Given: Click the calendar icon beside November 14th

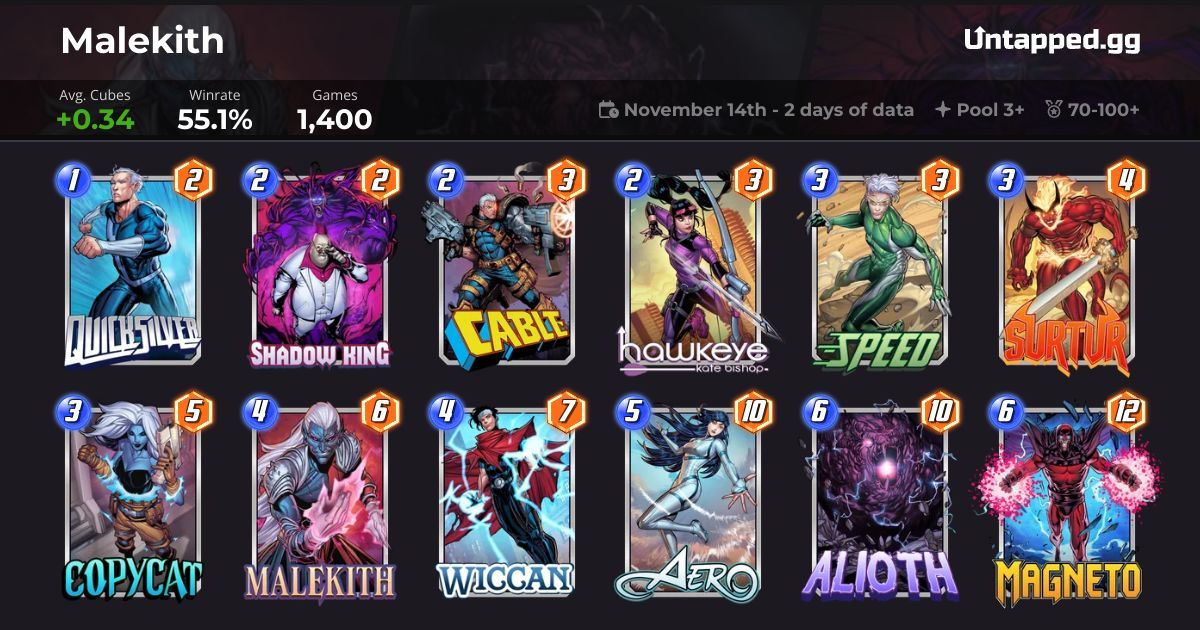Looking at the screenshot, I should [608, 110].
